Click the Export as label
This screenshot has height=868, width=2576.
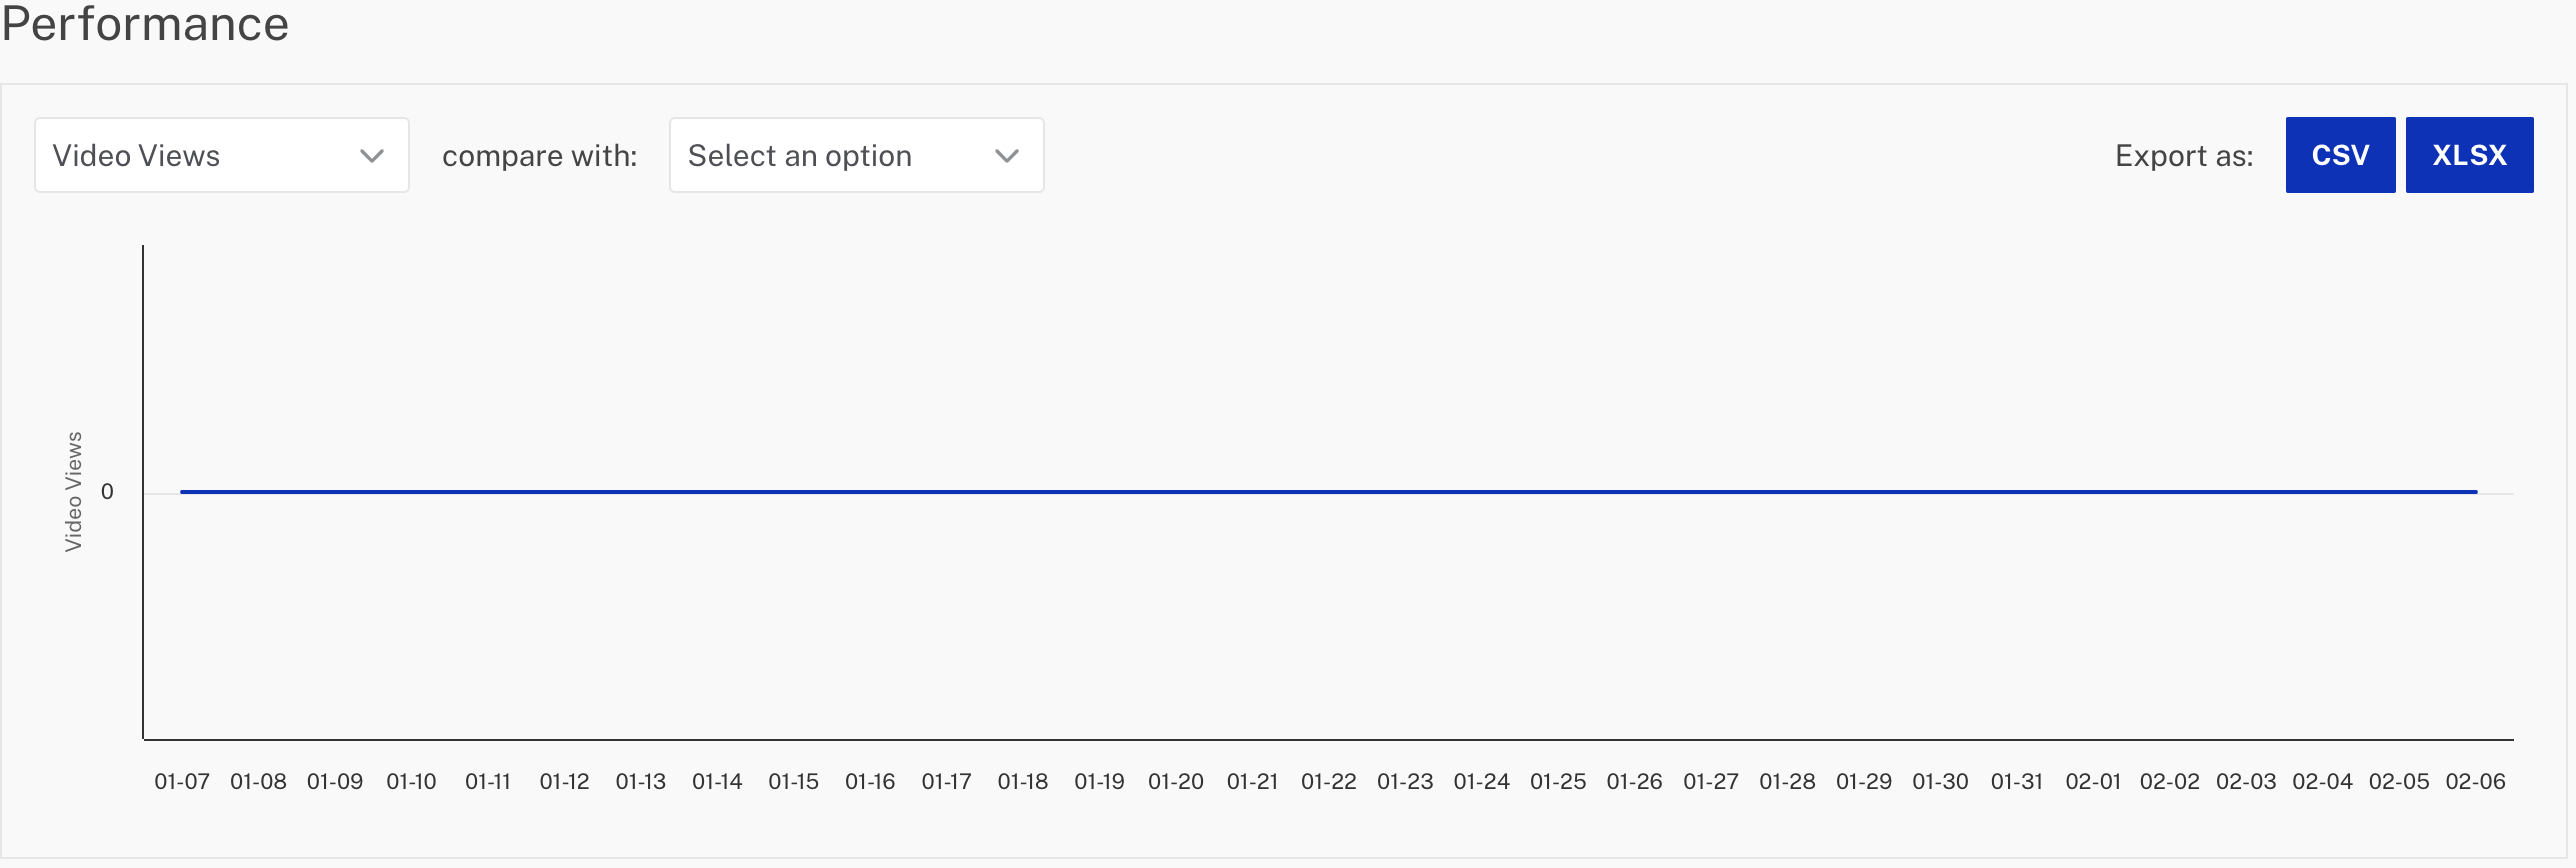(x=2183, y=155)
